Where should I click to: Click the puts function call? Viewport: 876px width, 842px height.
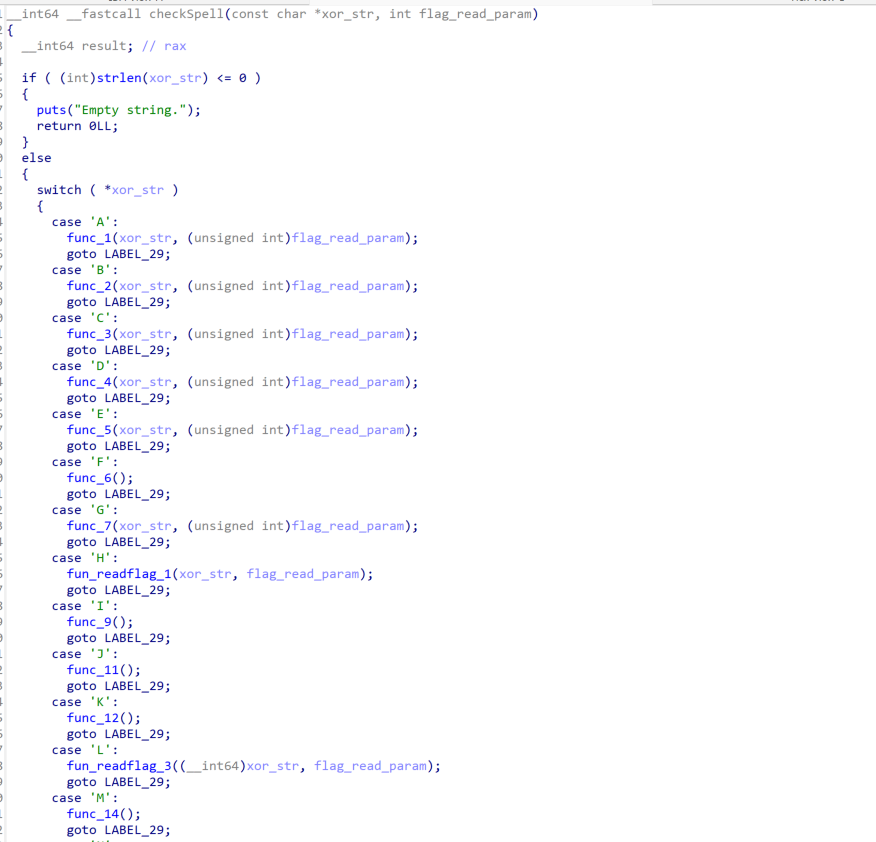[x=52, y=110]
